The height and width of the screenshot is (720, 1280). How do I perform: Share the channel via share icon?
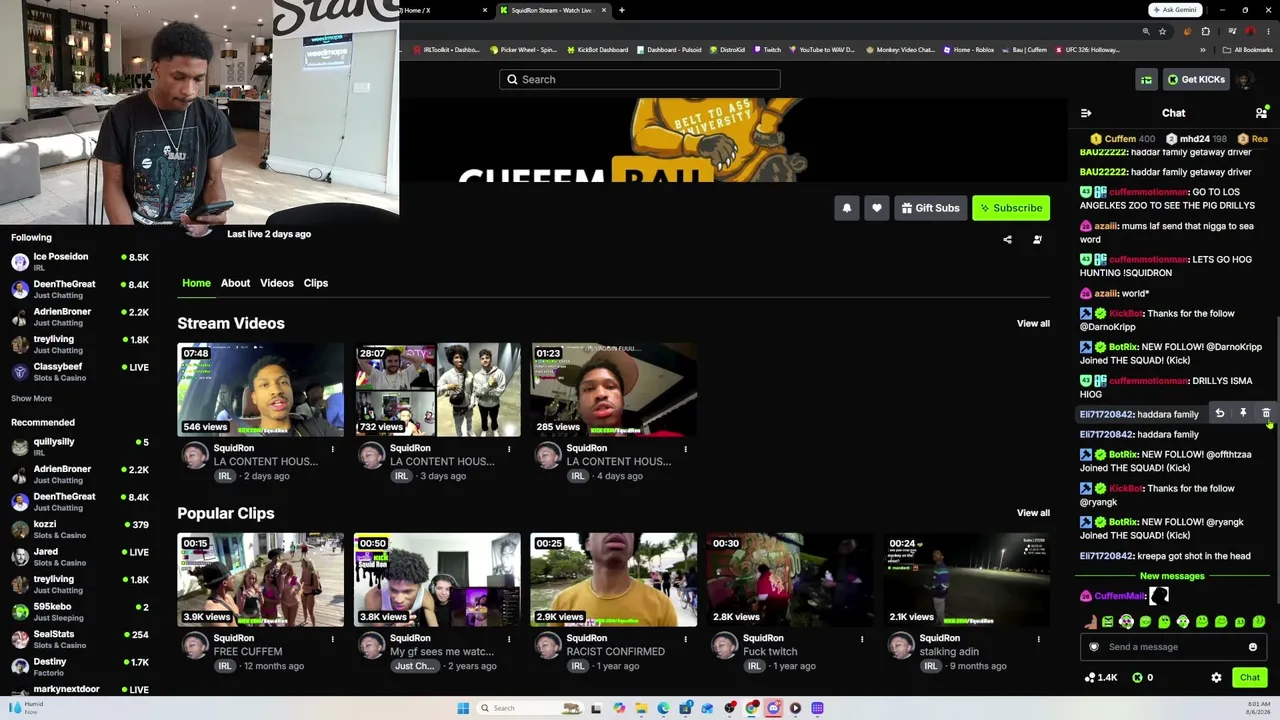click(1007, 240)
